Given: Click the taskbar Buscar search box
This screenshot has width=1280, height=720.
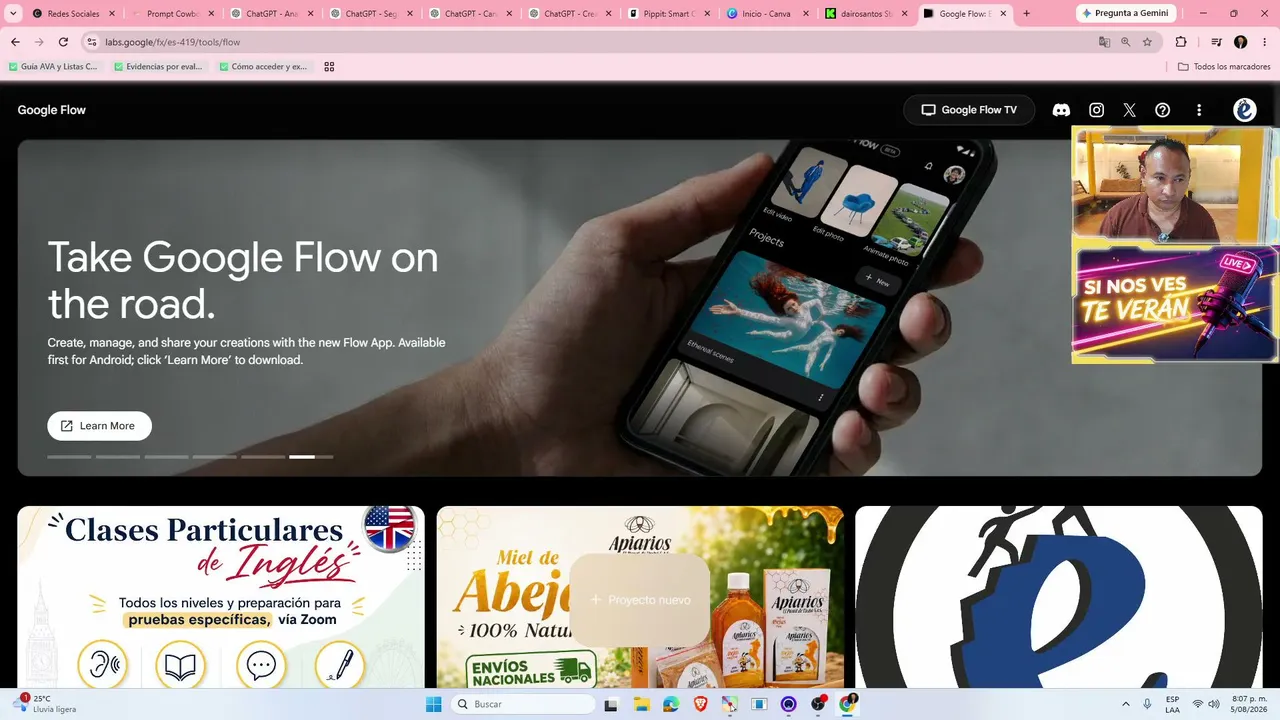Looking at the screenshot, I should pyautogui.click(x=522, y=704).
